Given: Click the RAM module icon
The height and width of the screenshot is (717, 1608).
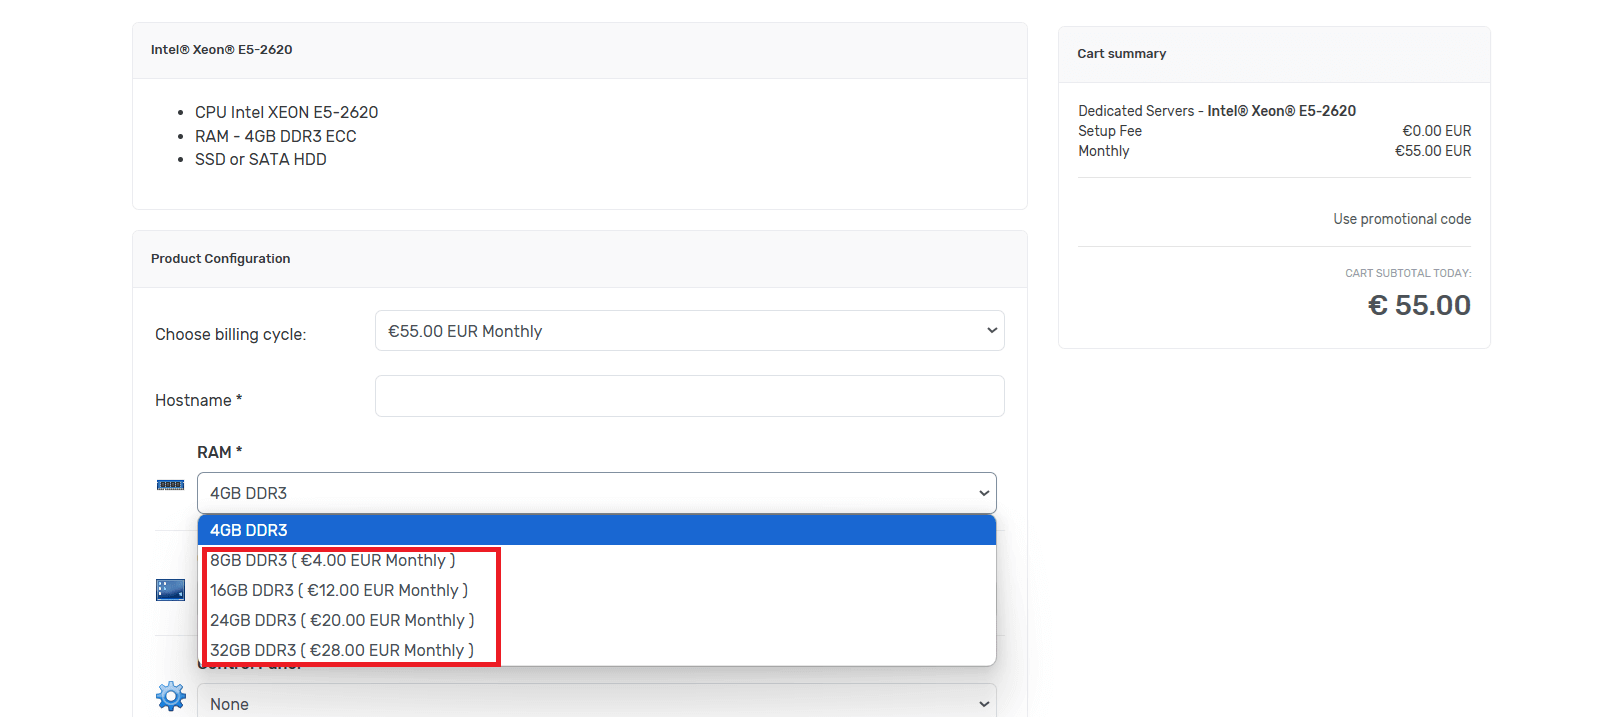Looking at the screenshot, I should click(170, 485).
